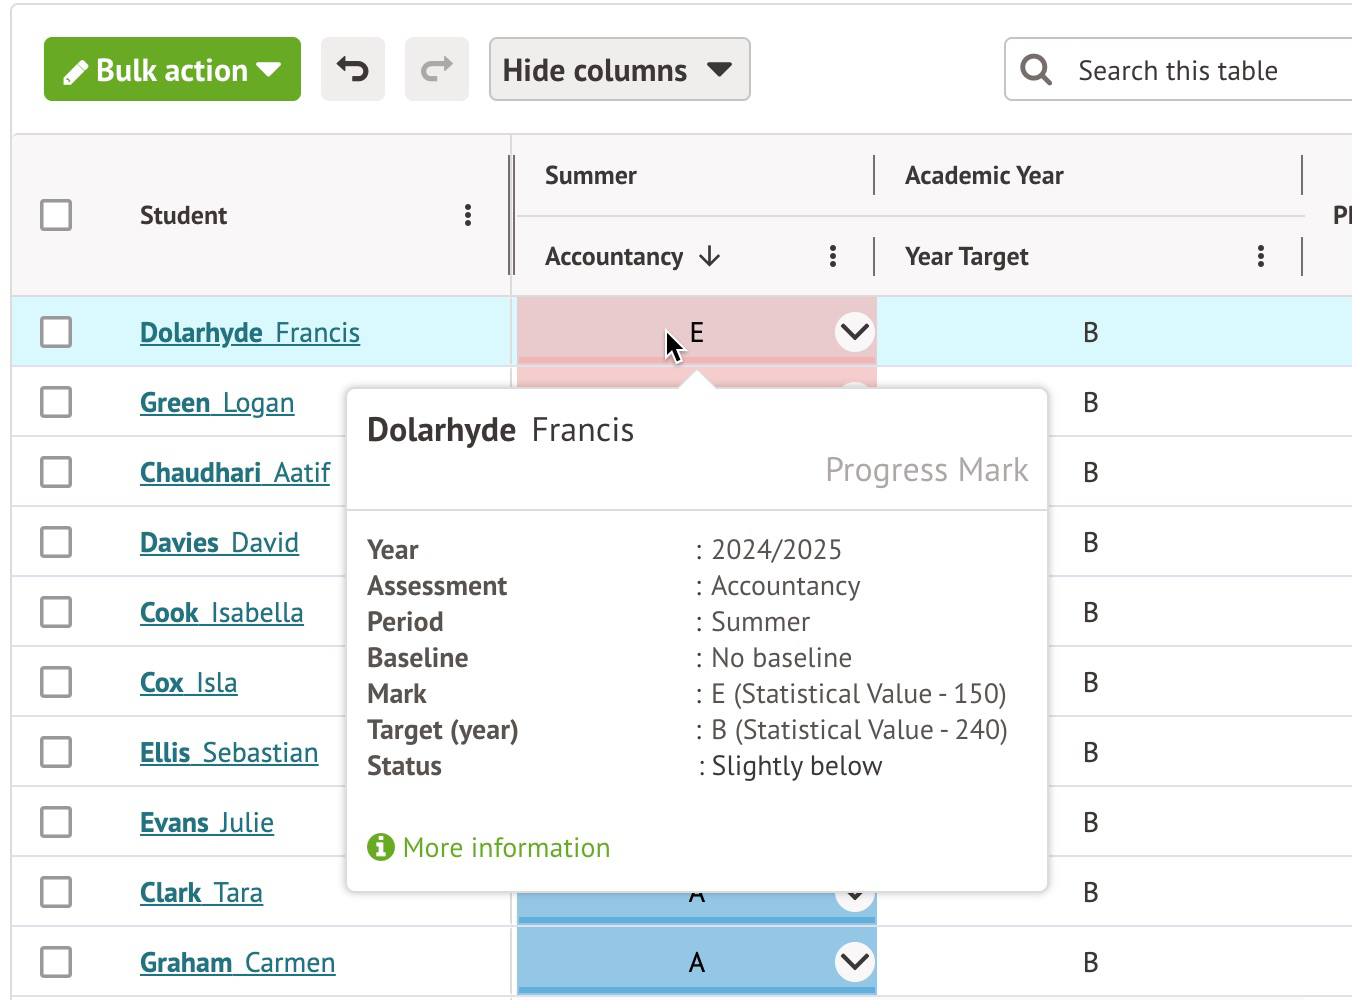Open Graham Carmen's mark dropdown chevron
This screenshot has height=1000, width=1352.
854,962
